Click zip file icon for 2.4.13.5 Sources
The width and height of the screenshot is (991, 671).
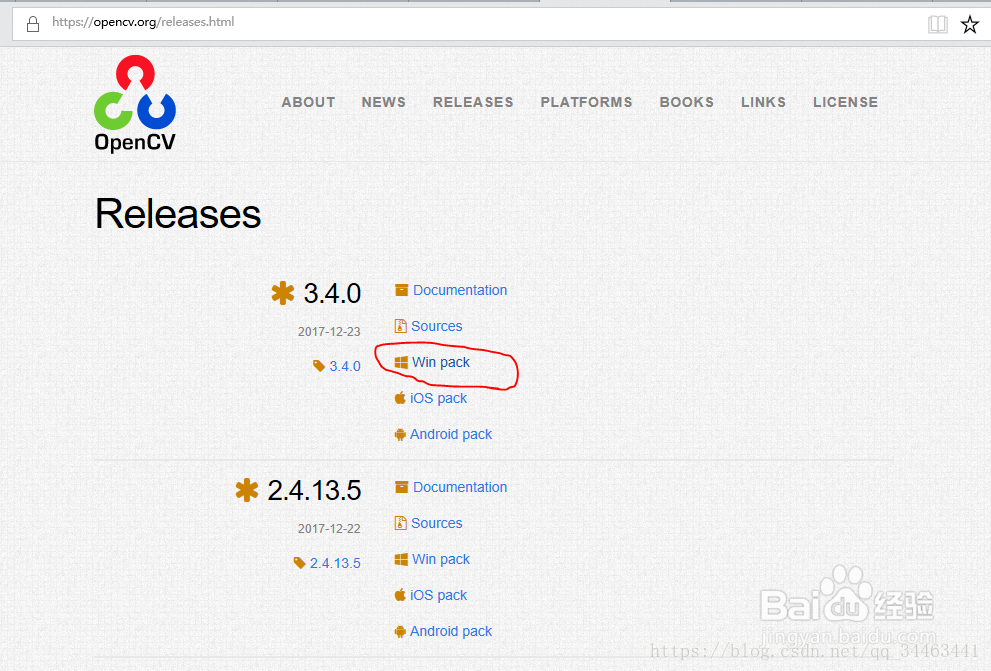[401, 523]
